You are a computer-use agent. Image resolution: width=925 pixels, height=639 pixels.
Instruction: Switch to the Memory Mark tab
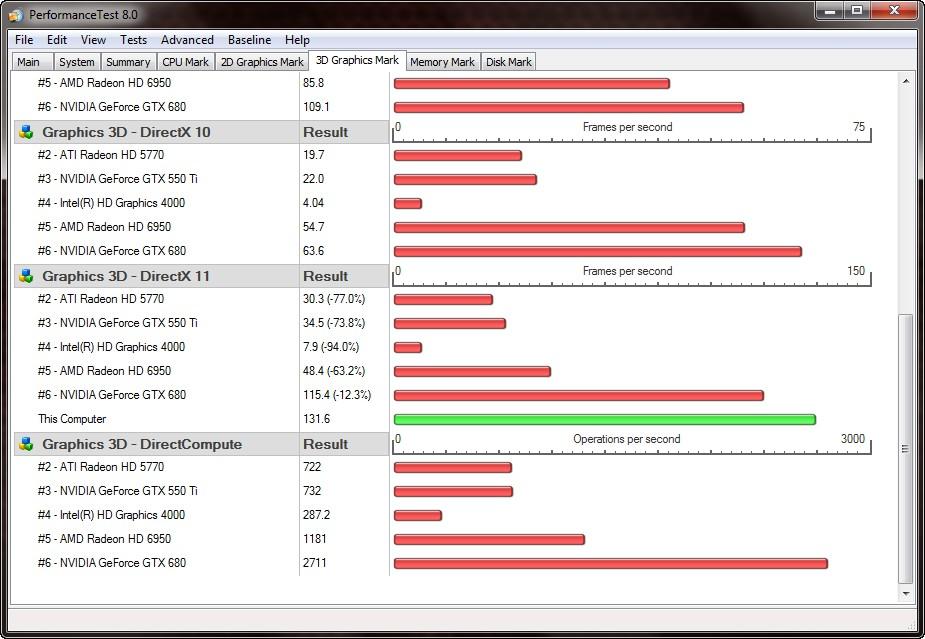(442, 62)
